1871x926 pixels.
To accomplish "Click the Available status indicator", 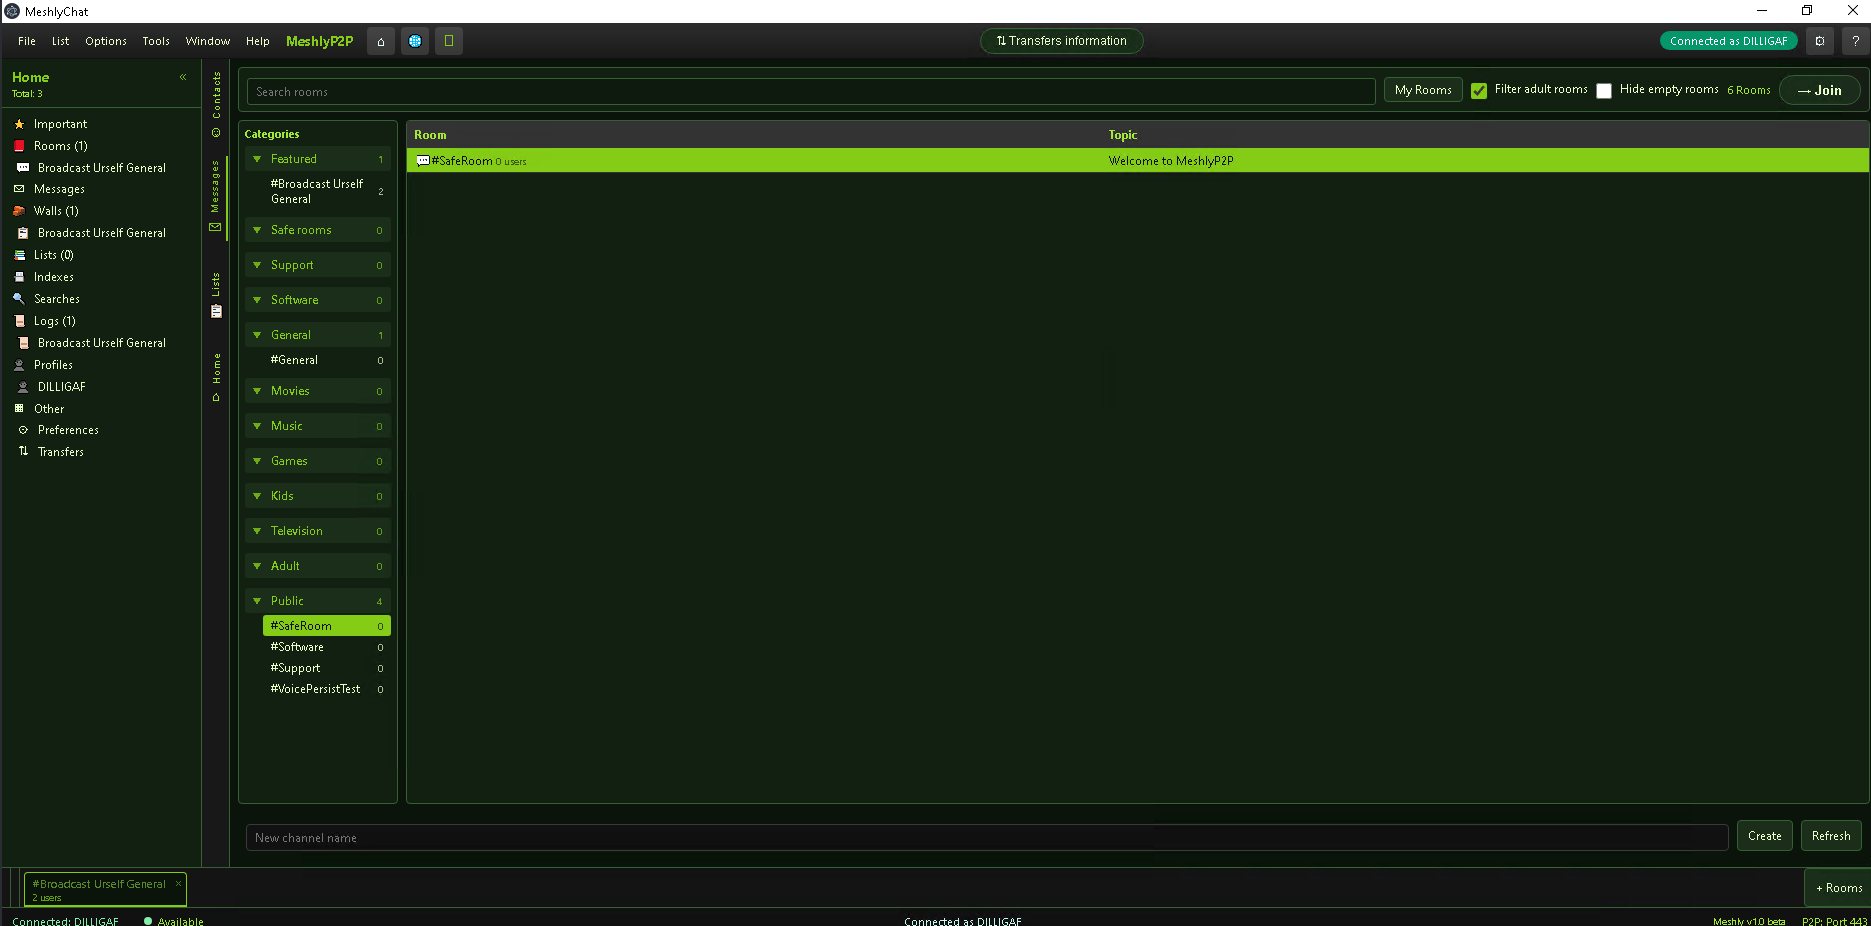I will tap(174, 921).
